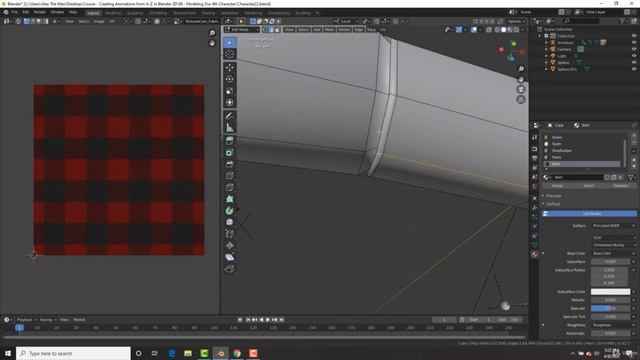Click the material Select button
Screen dimensions: 640x360
[x=589, y=186]
